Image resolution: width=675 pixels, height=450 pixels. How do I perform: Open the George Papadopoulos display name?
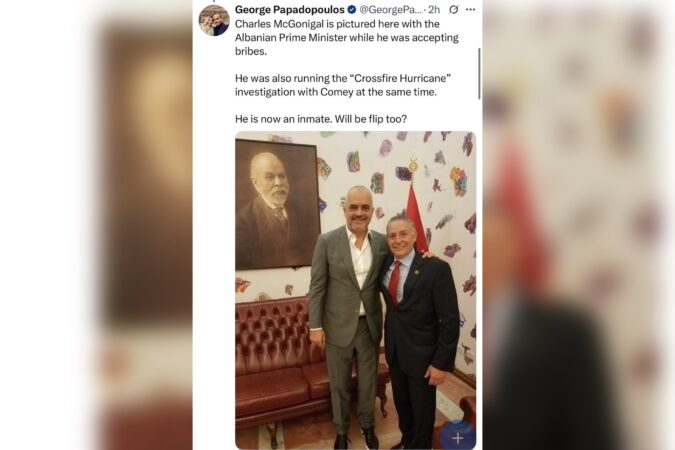(290, 9)
